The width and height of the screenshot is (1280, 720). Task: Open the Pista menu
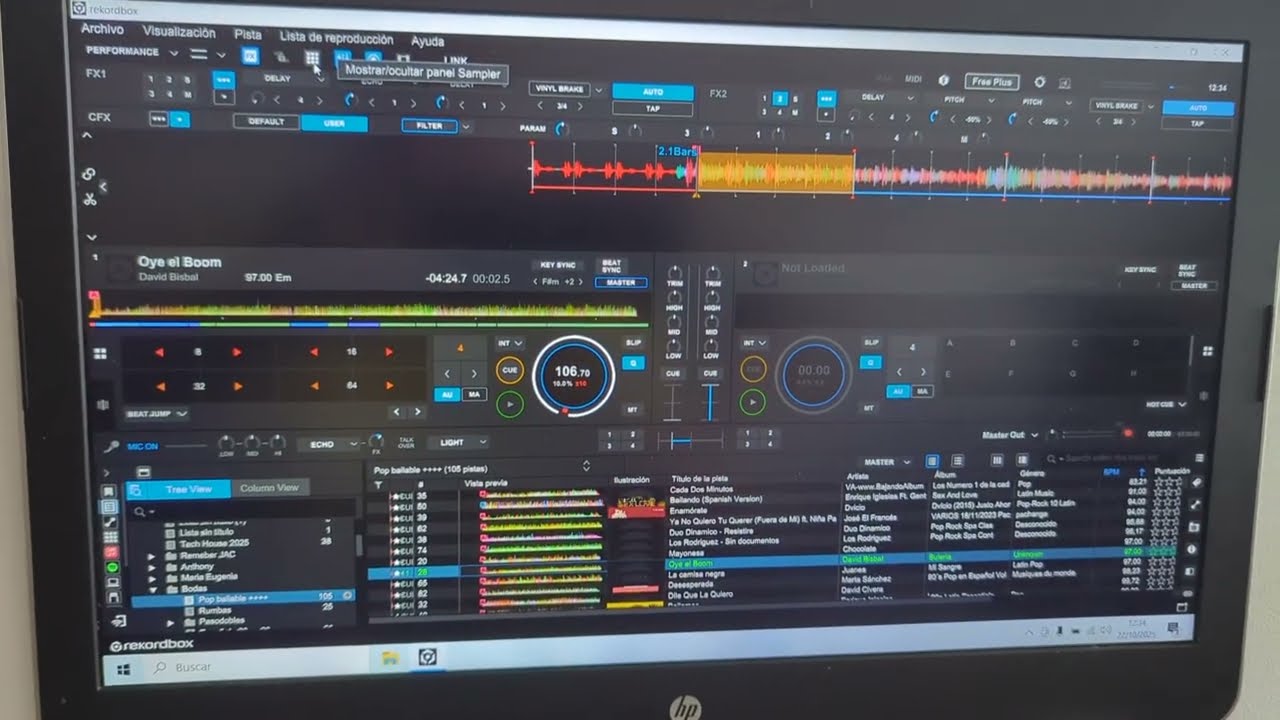(x=247, y=34)
